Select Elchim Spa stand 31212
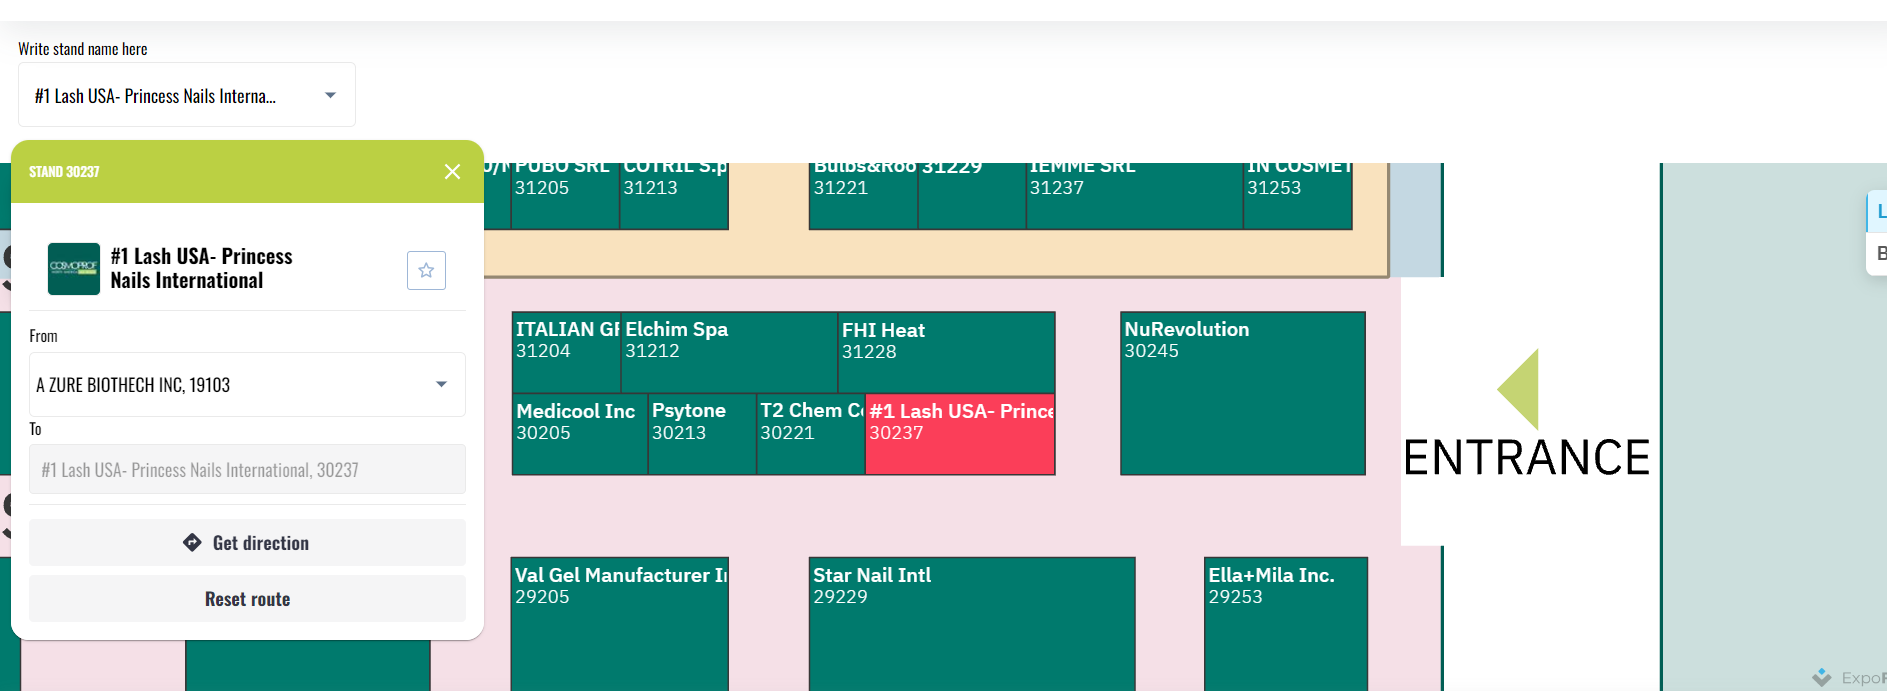Screen dimensions: 1887x691 pos(728,352)
